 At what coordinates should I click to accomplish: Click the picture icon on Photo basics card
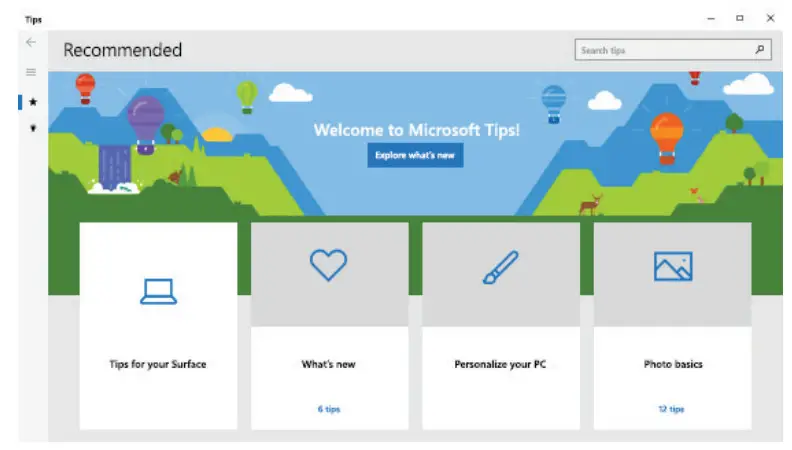pyautogui.click(x=673, y=266)
